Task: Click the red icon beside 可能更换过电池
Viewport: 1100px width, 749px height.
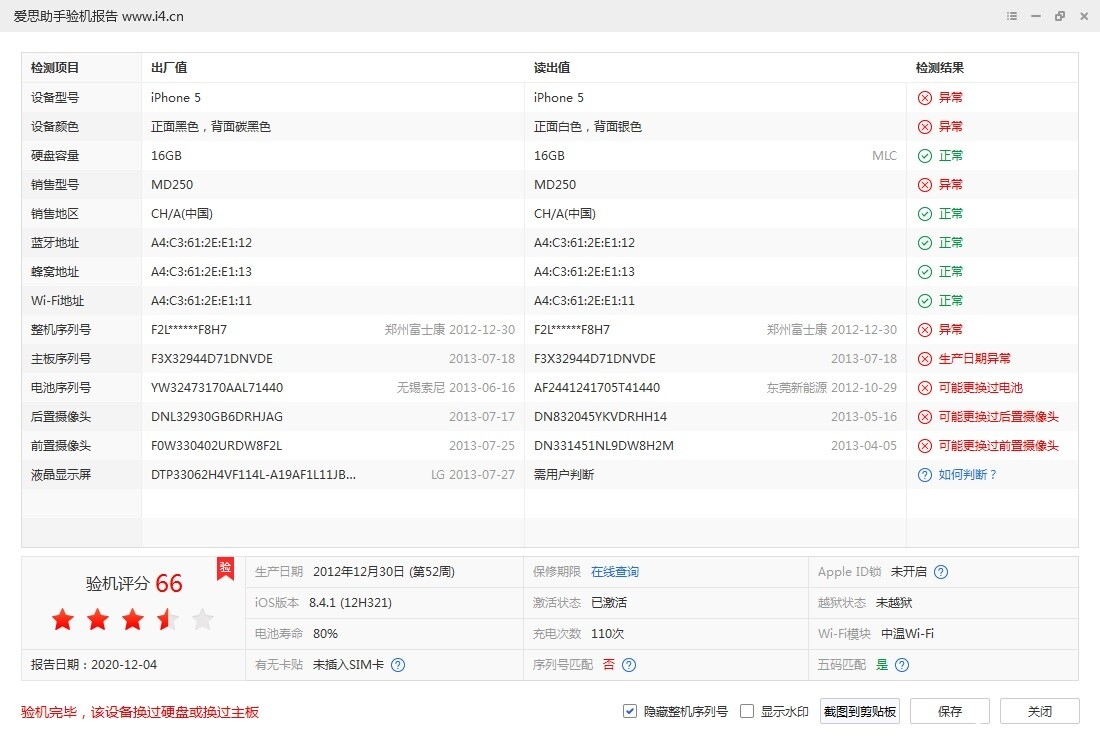Action: pyautogui.click(x=925, y=388)
